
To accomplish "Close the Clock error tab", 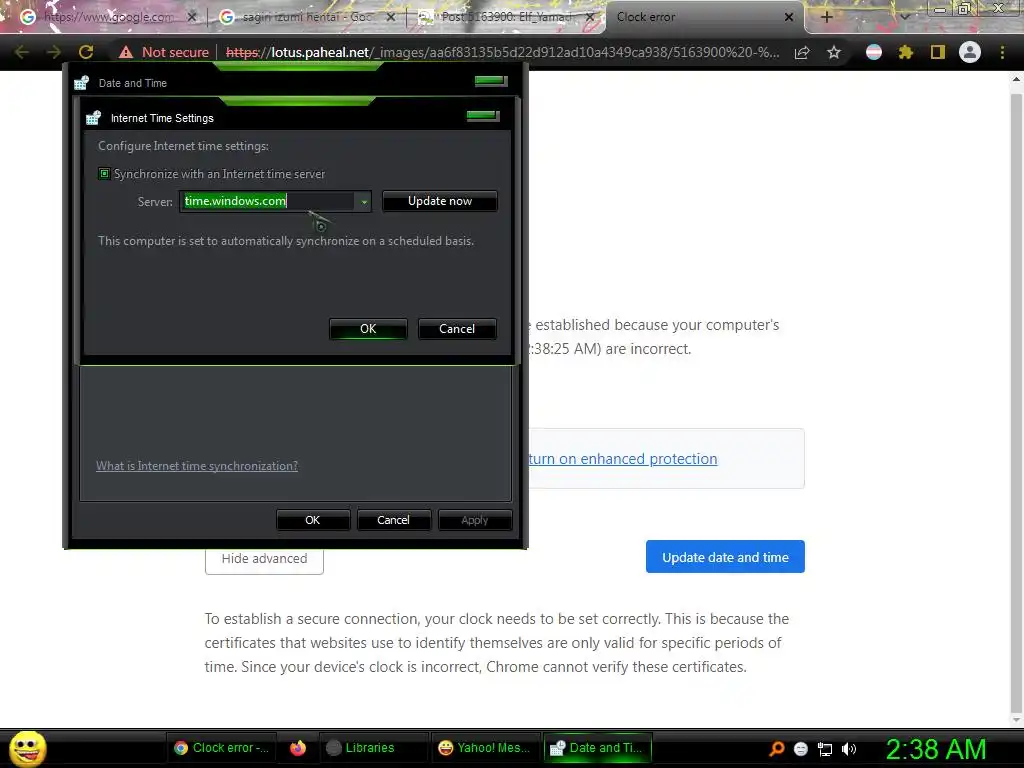I will point(789,17).
